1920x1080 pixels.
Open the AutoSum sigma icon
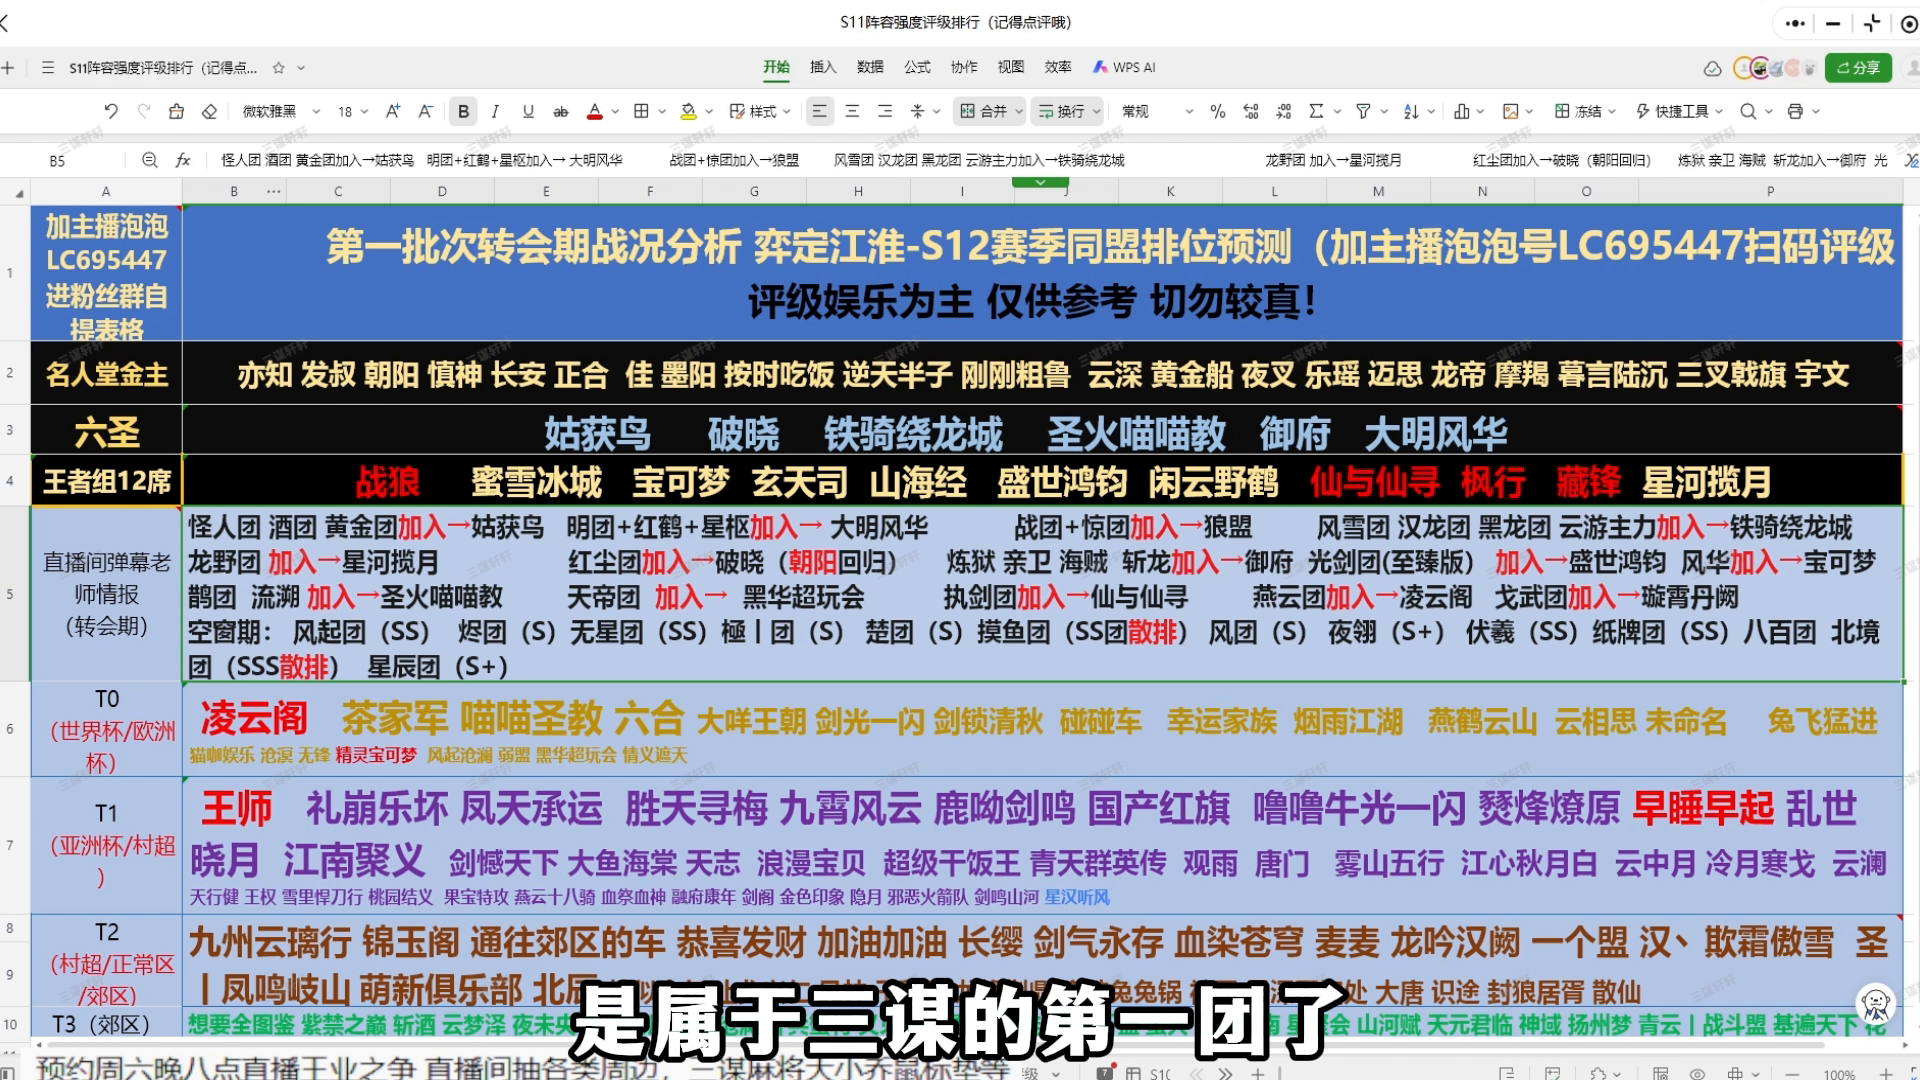tap(1316, 111)
